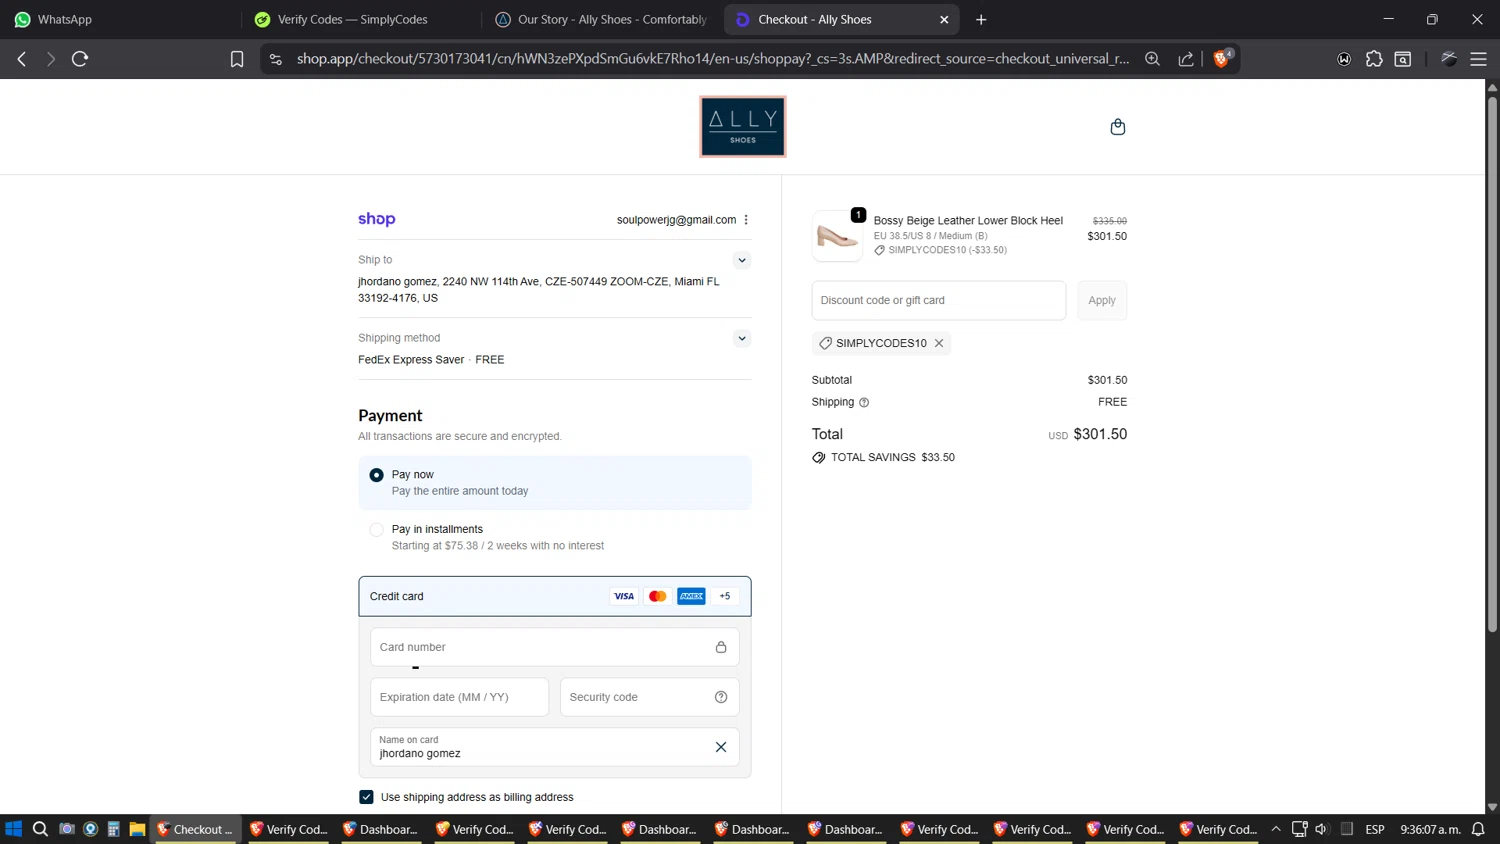
Task: Click the Expiration date field
Action: (460, 697)
